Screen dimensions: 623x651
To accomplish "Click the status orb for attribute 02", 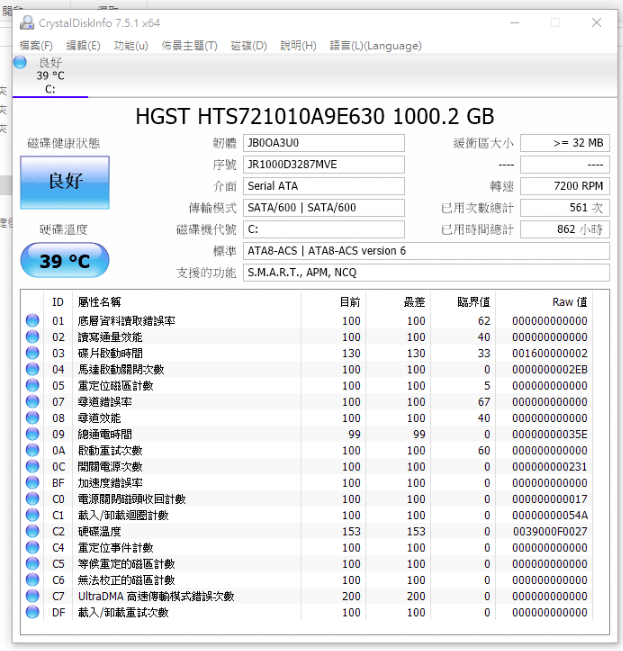I will click(x=32, y=337).
